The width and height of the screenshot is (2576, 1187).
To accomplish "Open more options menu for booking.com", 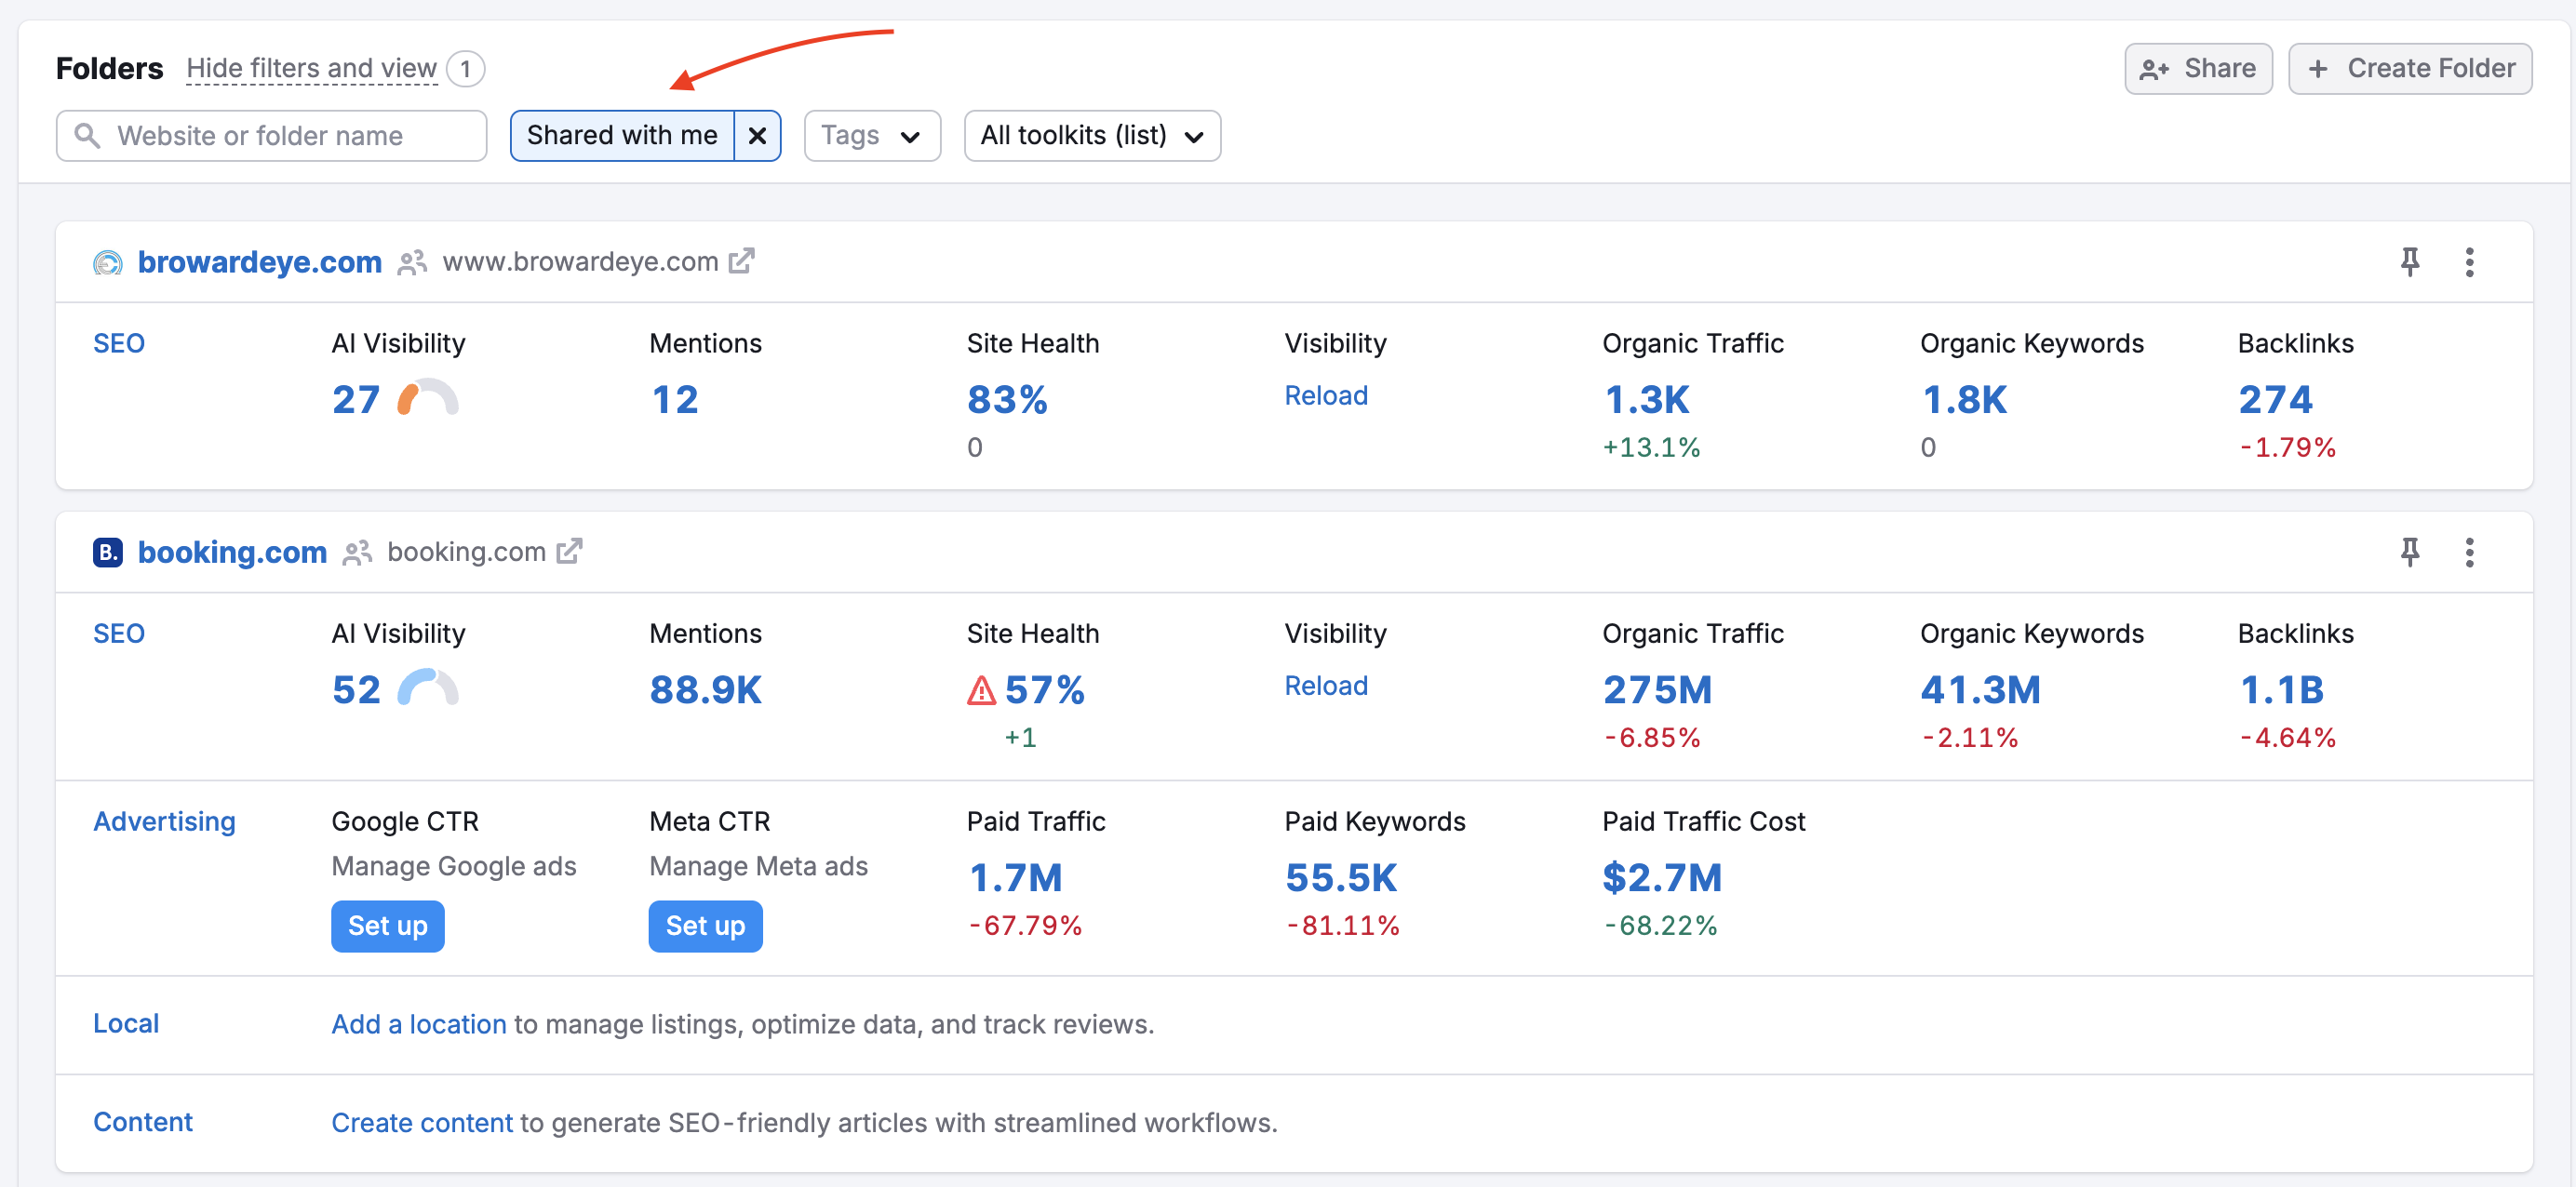I will click(2468, 552).
